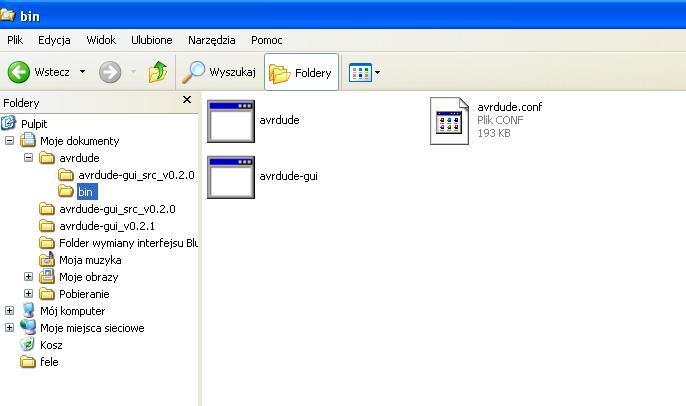Expand the Moje miejsca sieciowe node
Image resolution: width=686 pixels, height=406 pixels.
pyautogui.click(x=9, y=328)
